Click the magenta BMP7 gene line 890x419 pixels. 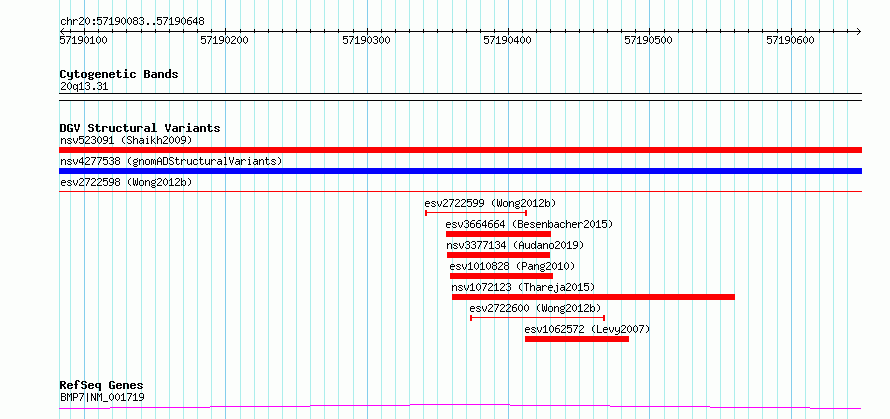460,407
